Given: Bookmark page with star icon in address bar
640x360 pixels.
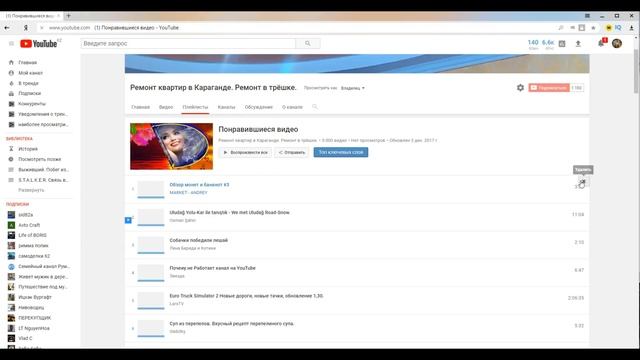Looking at the screenshot, I should (593, 28).
